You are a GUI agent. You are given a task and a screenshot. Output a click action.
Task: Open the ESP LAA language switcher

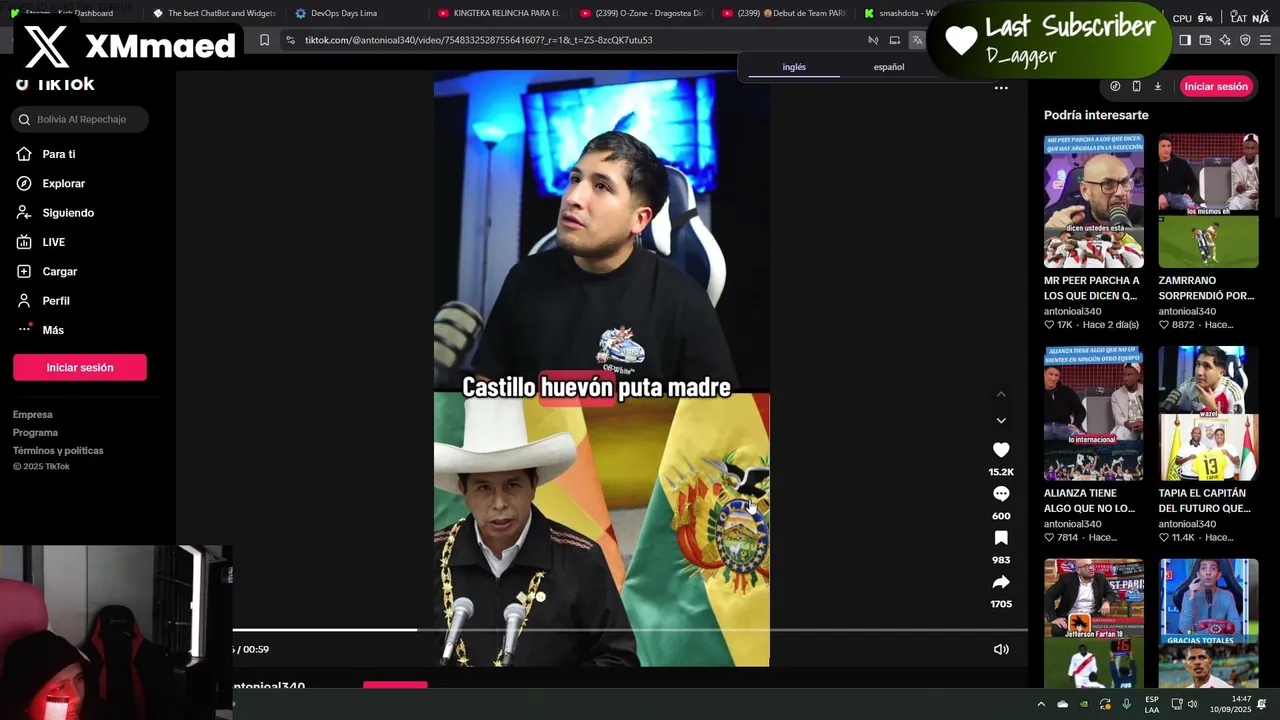[x=1152, y=704]
